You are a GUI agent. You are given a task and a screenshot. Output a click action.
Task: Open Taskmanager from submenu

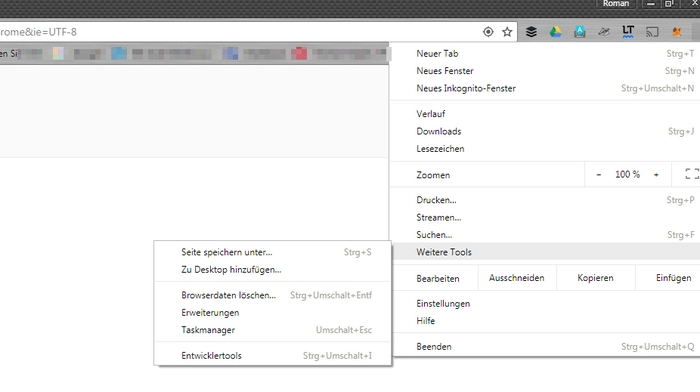272,330
